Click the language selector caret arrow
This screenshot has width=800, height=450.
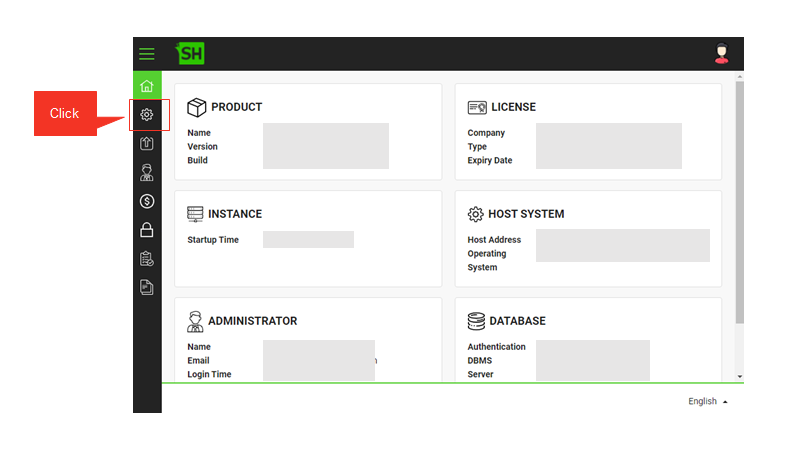click(x=725, y=402)
